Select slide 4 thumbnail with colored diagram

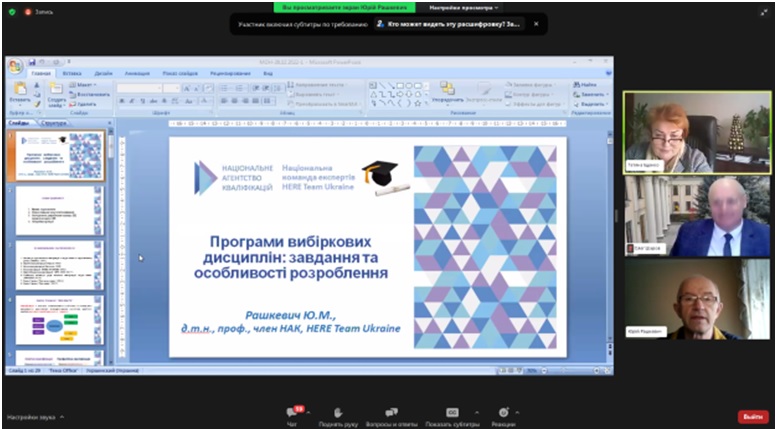(x=60, y=320)
